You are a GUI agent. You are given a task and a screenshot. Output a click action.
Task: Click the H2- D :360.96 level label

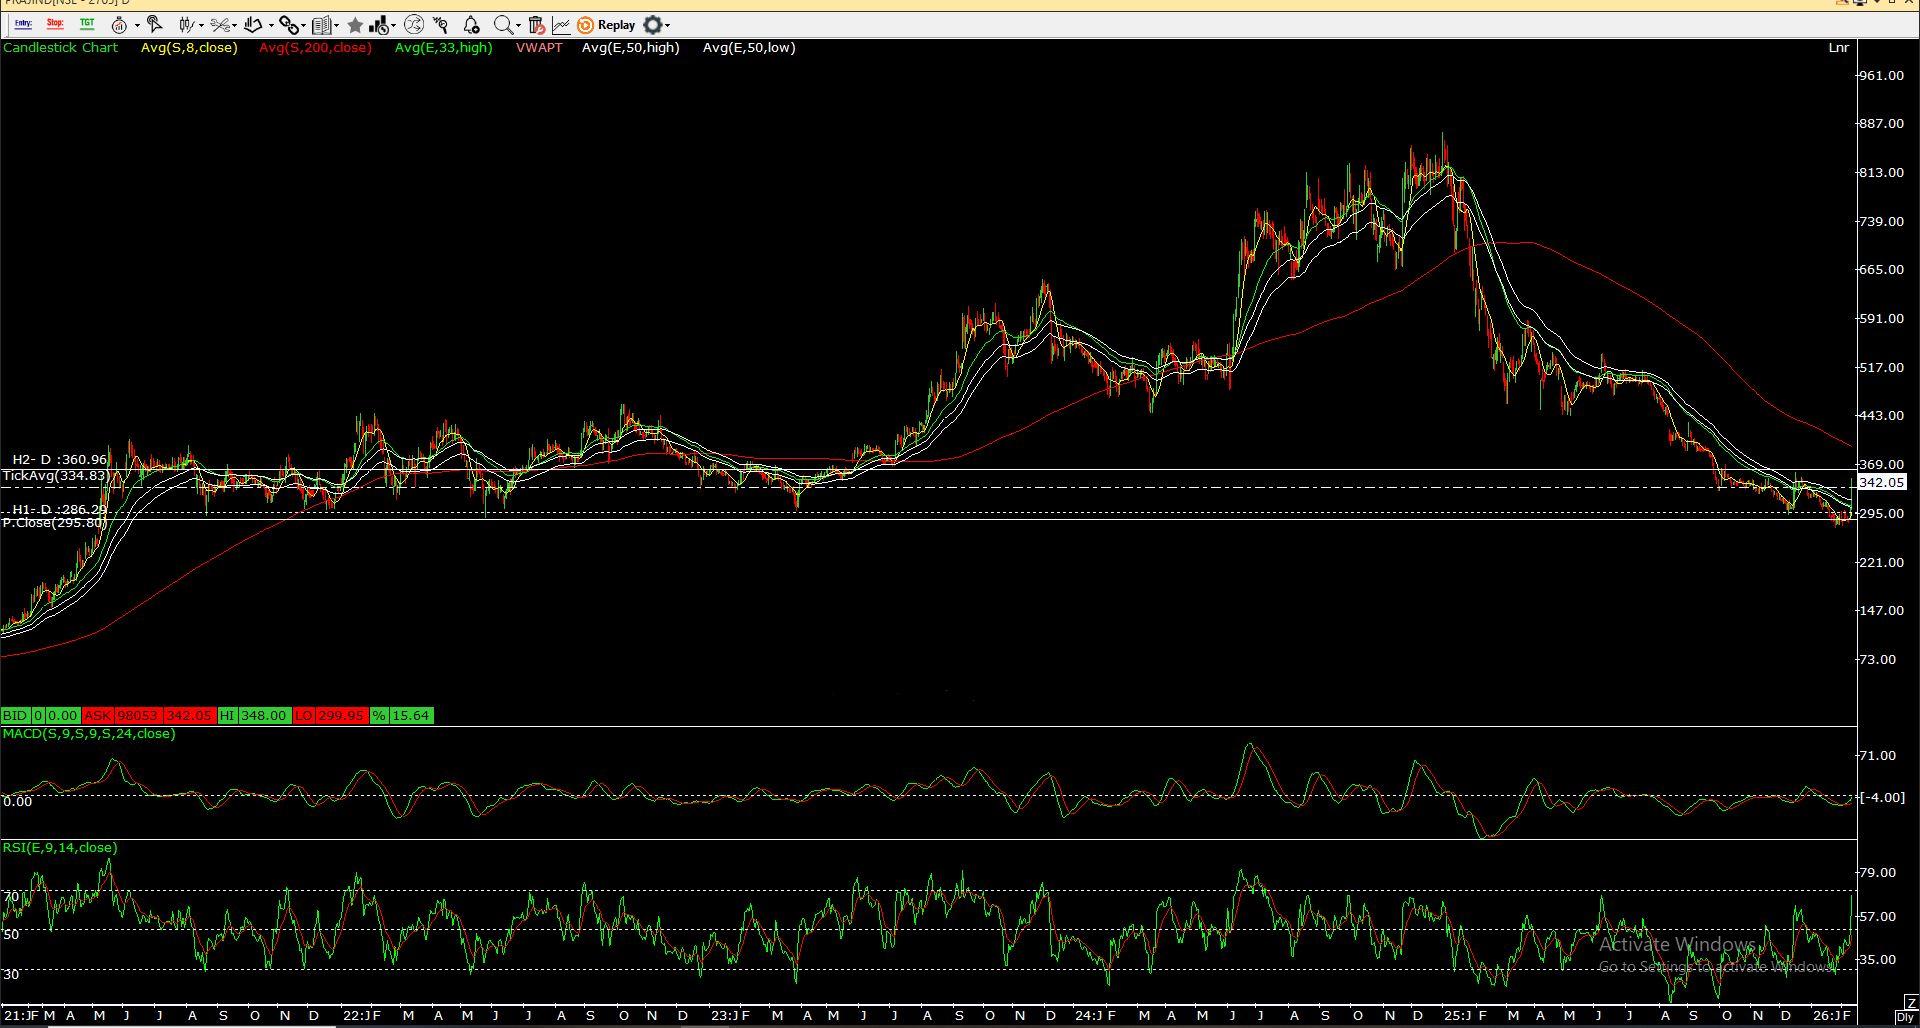coord(60,460)
